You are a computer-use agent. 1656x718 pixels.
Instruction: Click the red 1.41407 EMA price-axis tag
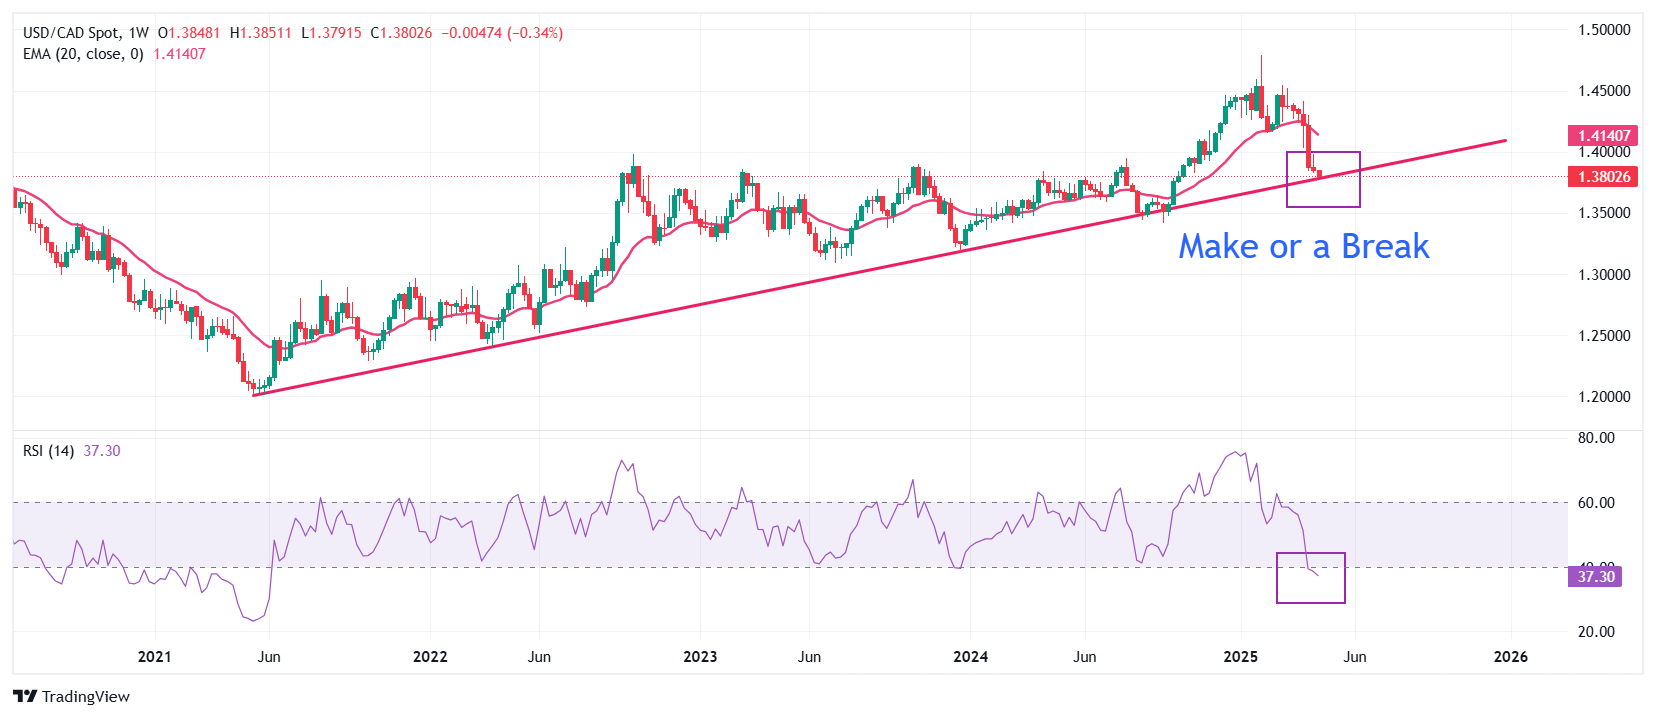click(1603, 136)
